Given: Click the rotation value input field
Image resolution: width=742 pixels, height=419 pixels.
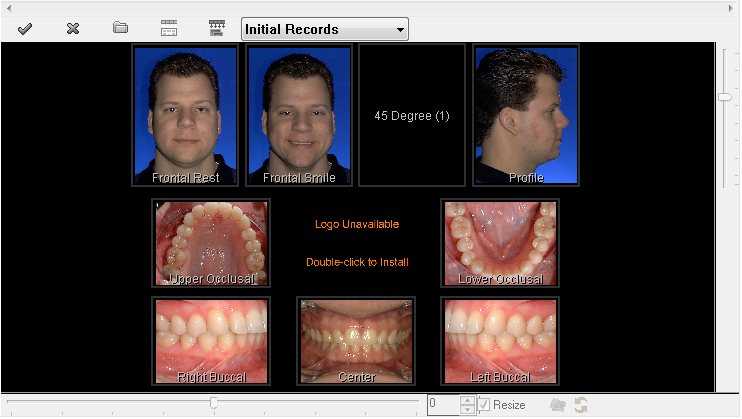Looking at the screenshot, I should click(x=443, y=405).
